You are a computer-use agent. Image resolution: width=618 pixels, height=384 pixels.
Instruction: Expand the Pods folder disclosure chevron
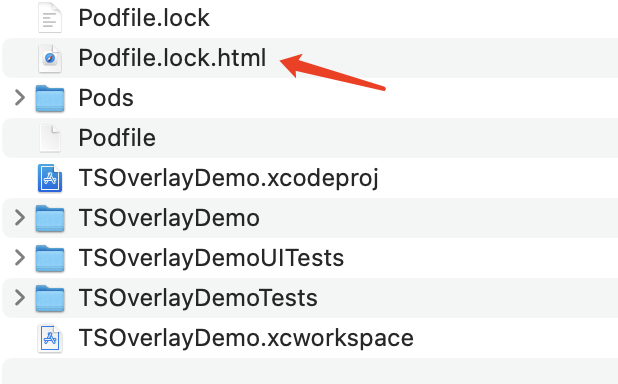(20, 98)
